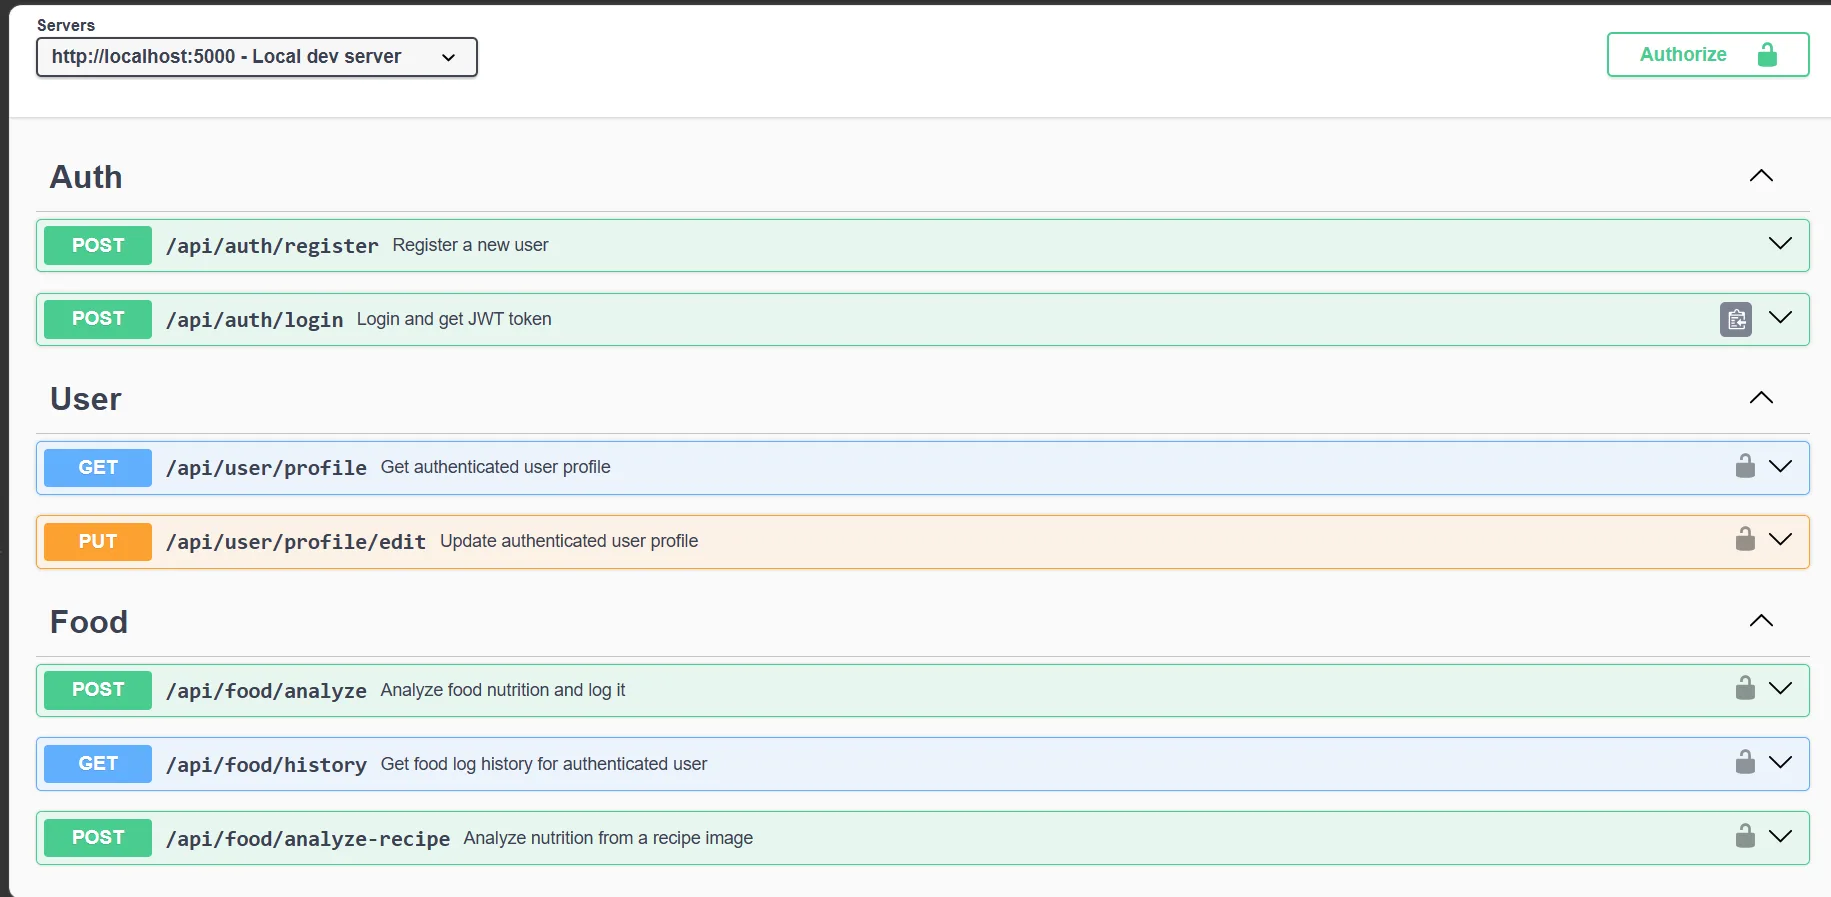Click the 'Get authenticated user profile' description
The height and width of the screenshot is (897, 1831).
tap(496, 467)
